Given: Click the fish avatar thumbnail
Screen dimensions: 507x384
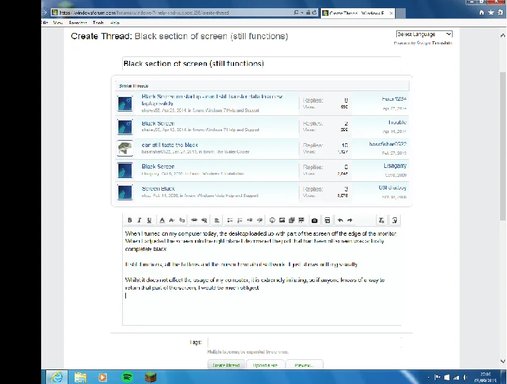Looking at the screenshot, I should 125,148.
